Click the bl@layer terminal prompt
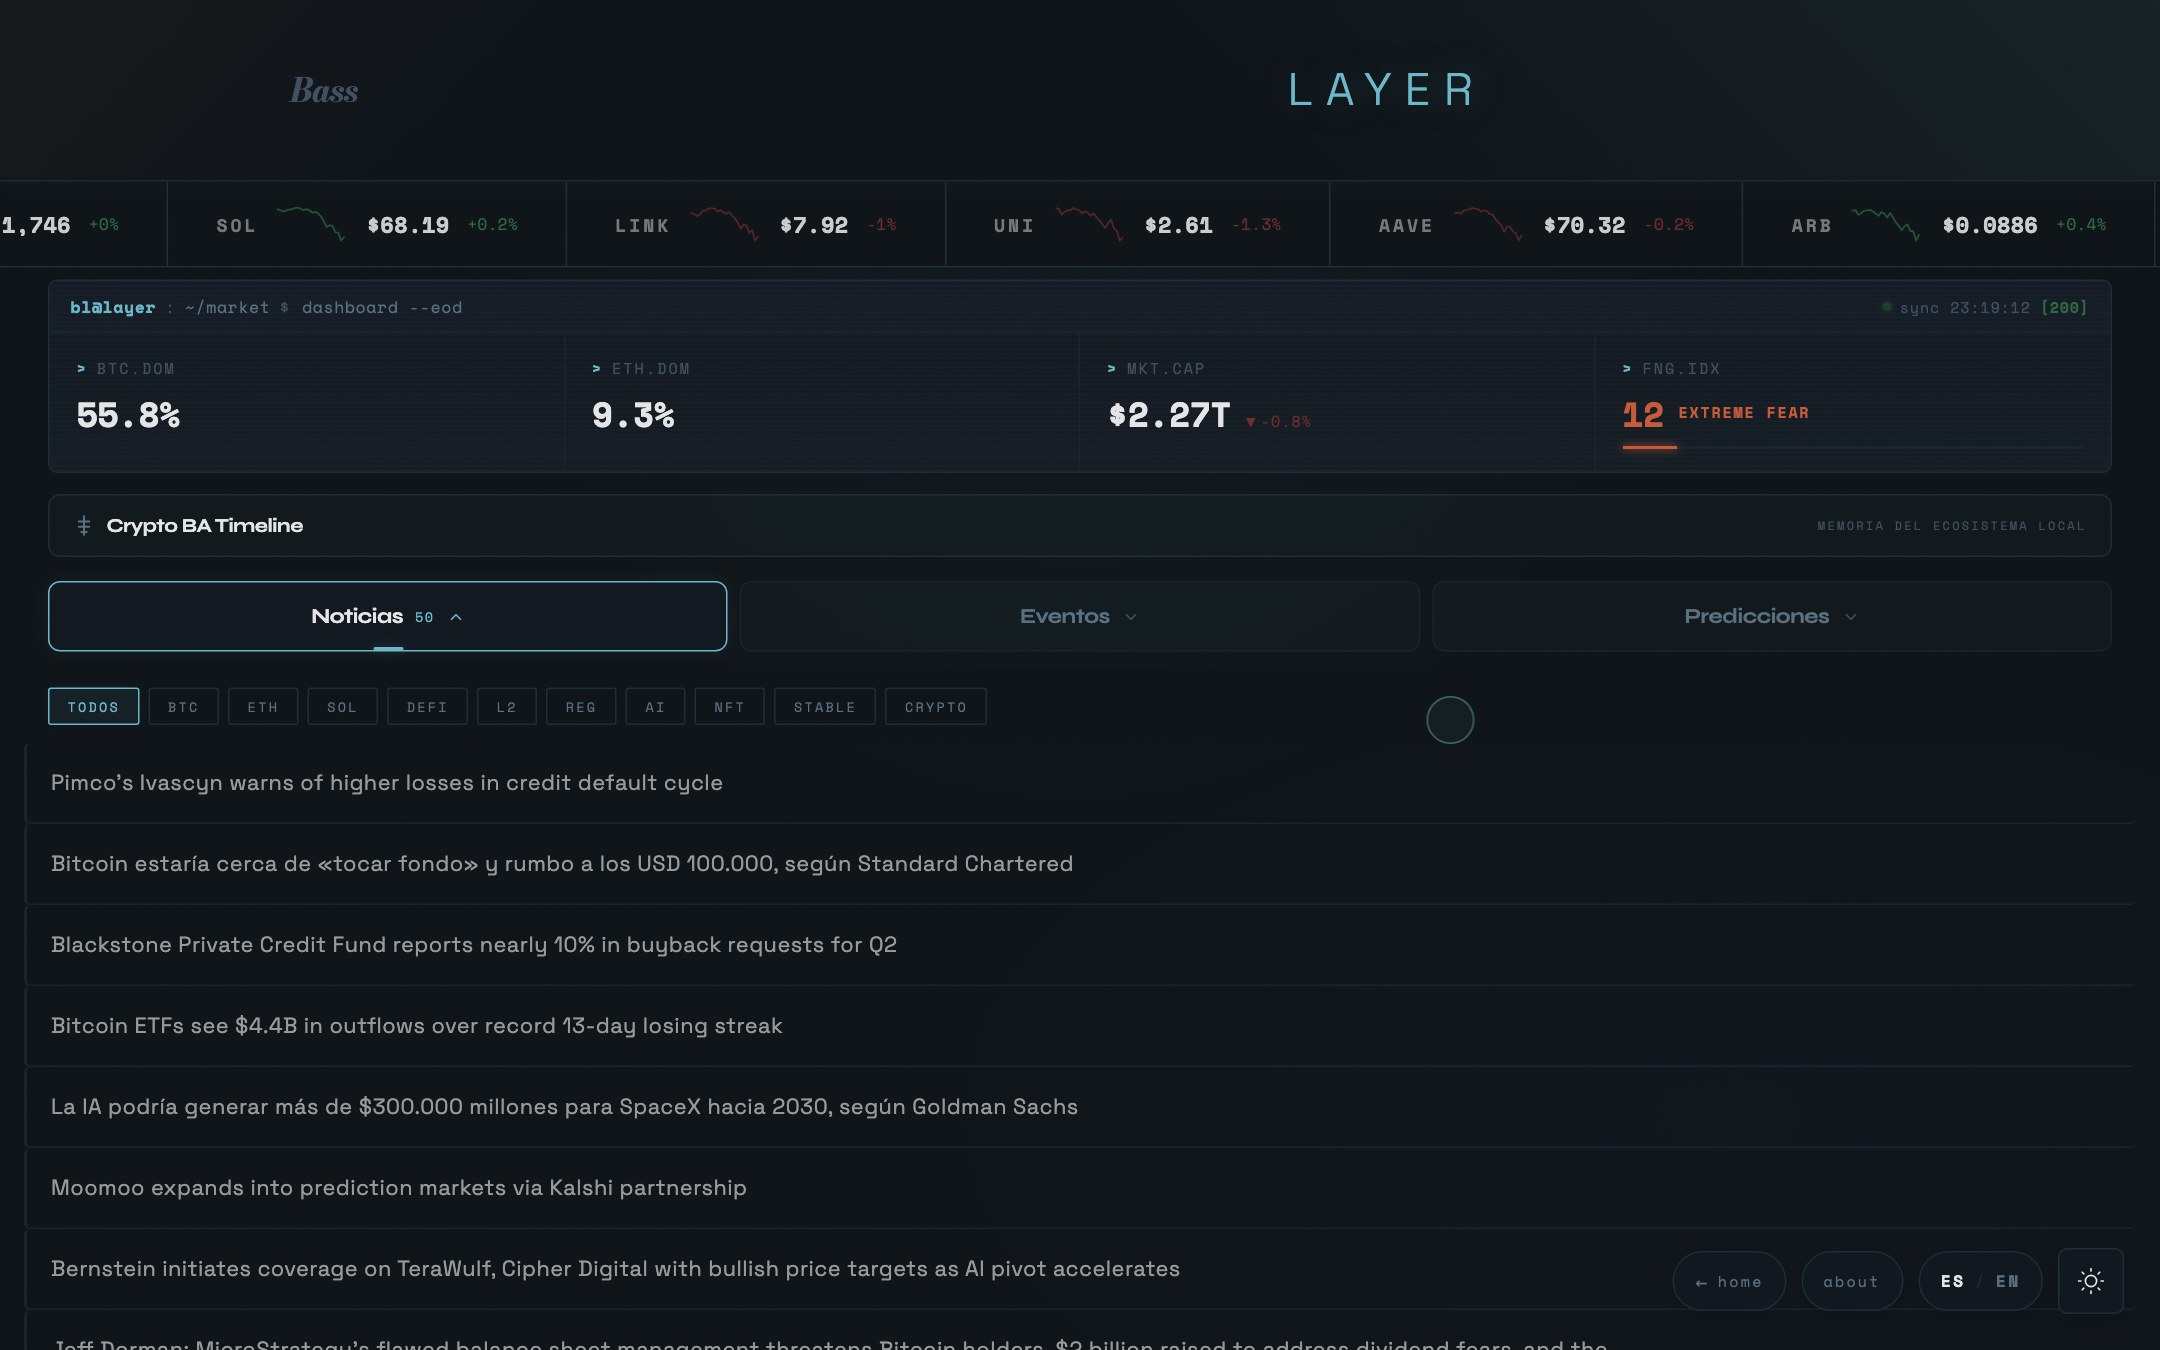The height and width of the screenshot is (1350, 2160). (x=112, y=307)
